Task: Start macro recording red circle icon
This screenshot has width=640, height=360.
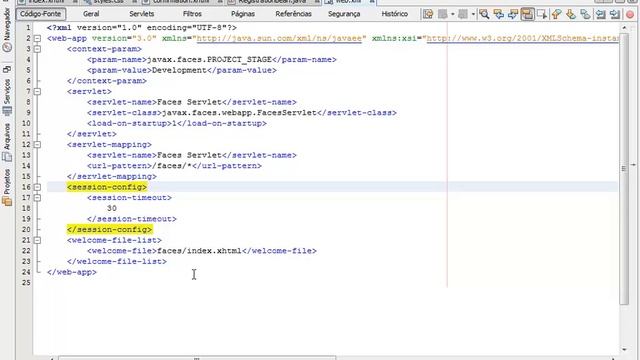Action: coord(630,14)
